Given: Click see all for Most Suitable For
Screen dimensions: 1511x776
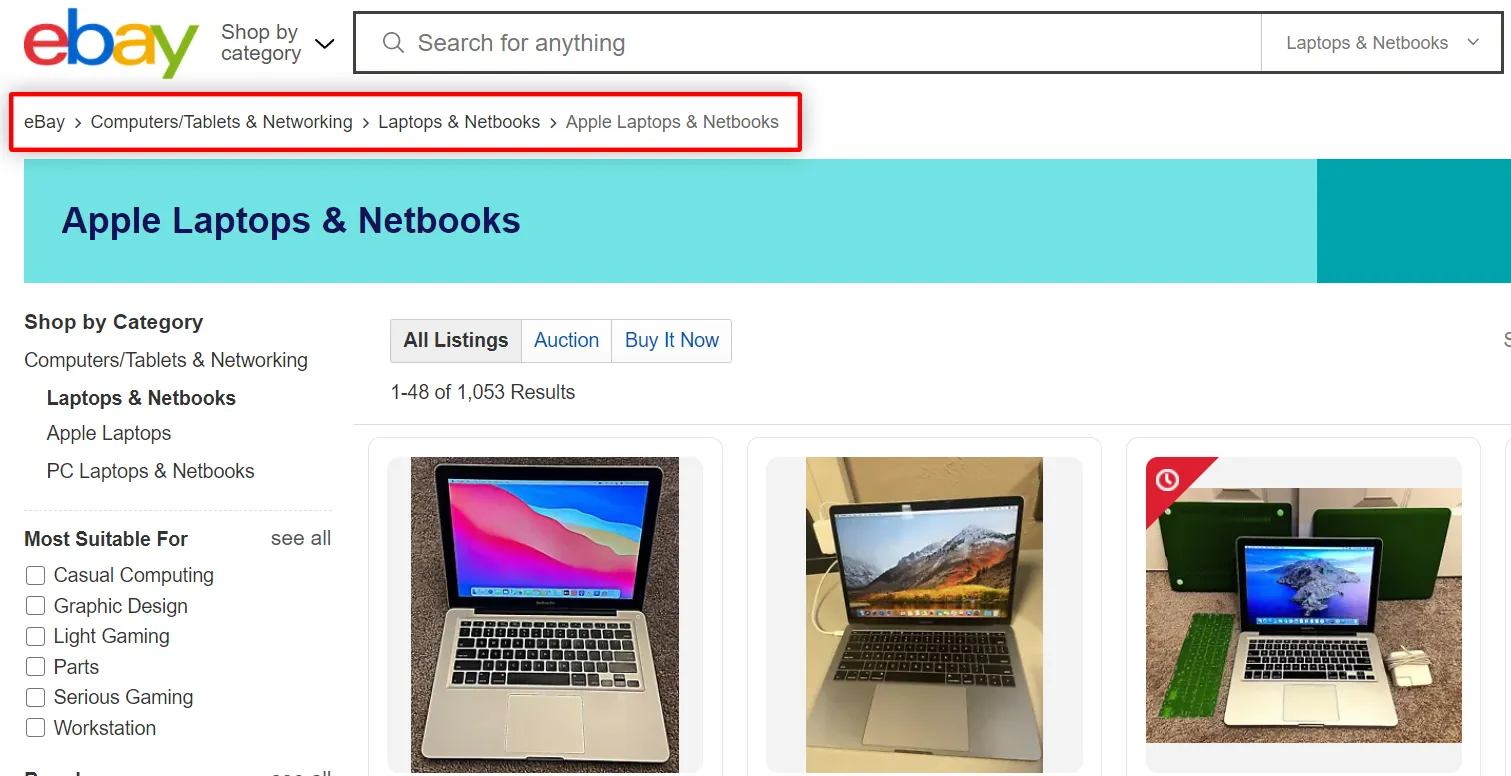Looking at the screenshot, I should [x=301, y=538].
